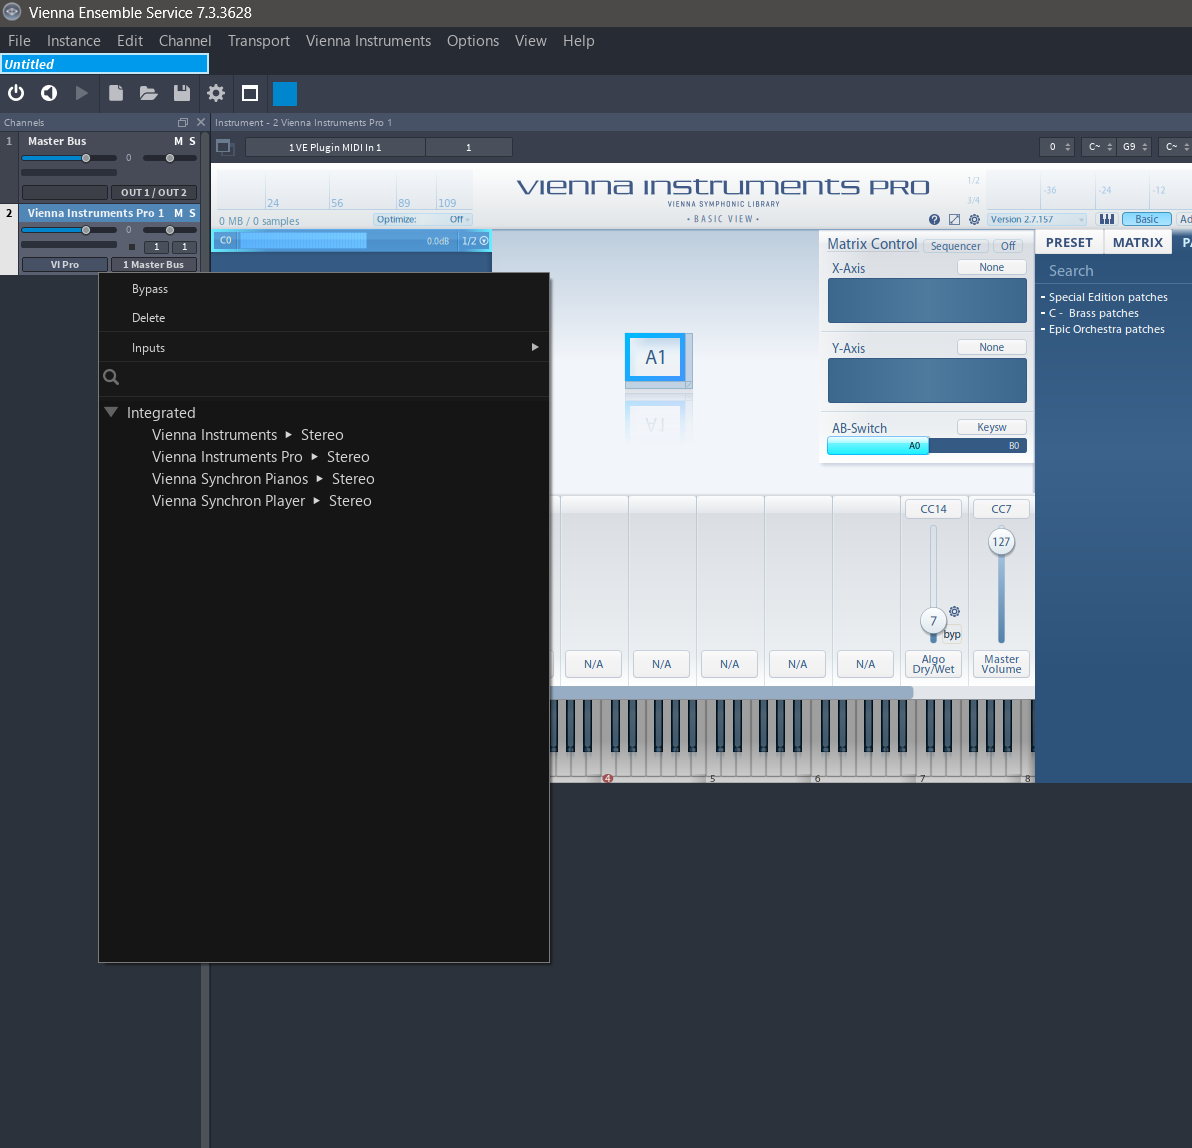Viewport: 1192px width, 1148px height.
Task: Click the detach instrument window icon
Action: pyautogui.click(x=225, y=147)
